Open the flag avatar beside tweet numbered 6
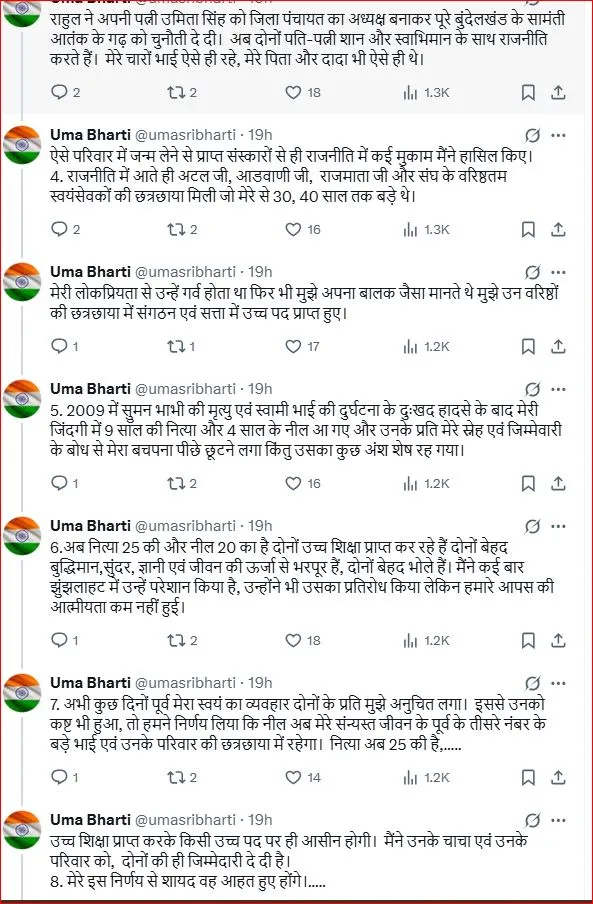This screenshot has width=593, height=904. (x=21, y=536)
